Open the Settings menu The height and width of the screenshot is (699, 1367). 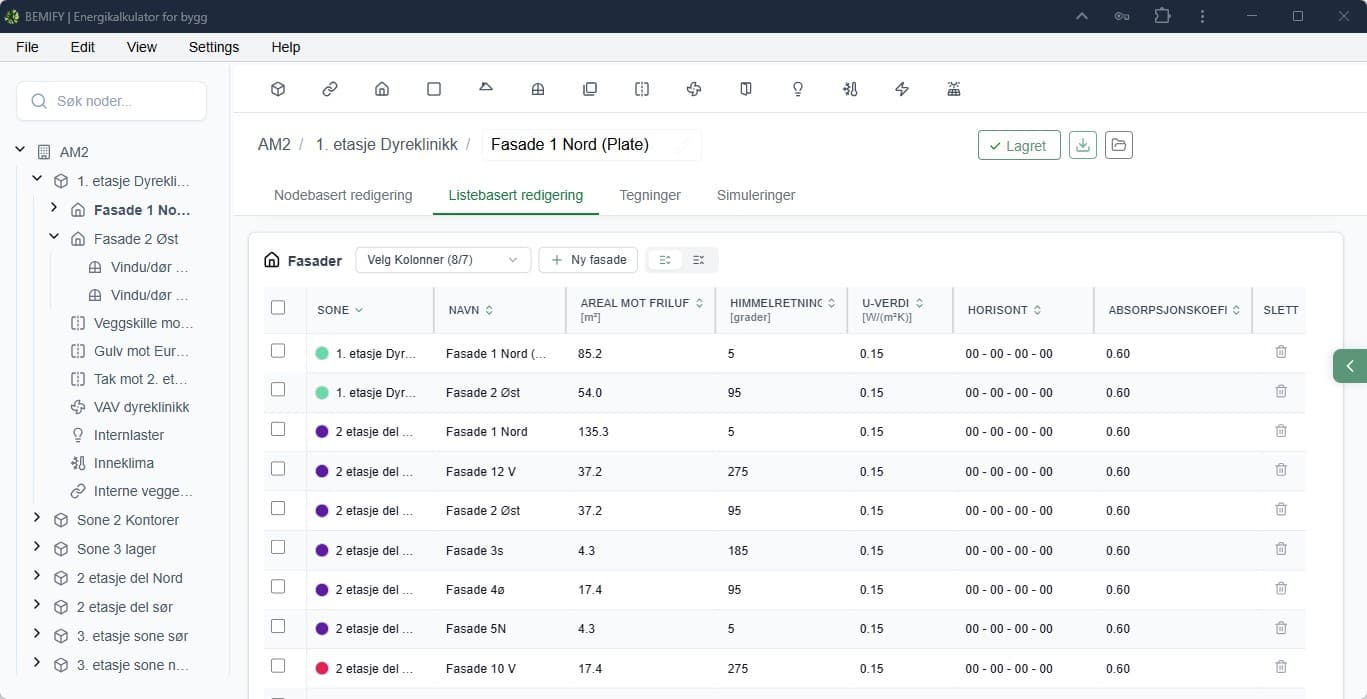(214, 47)
